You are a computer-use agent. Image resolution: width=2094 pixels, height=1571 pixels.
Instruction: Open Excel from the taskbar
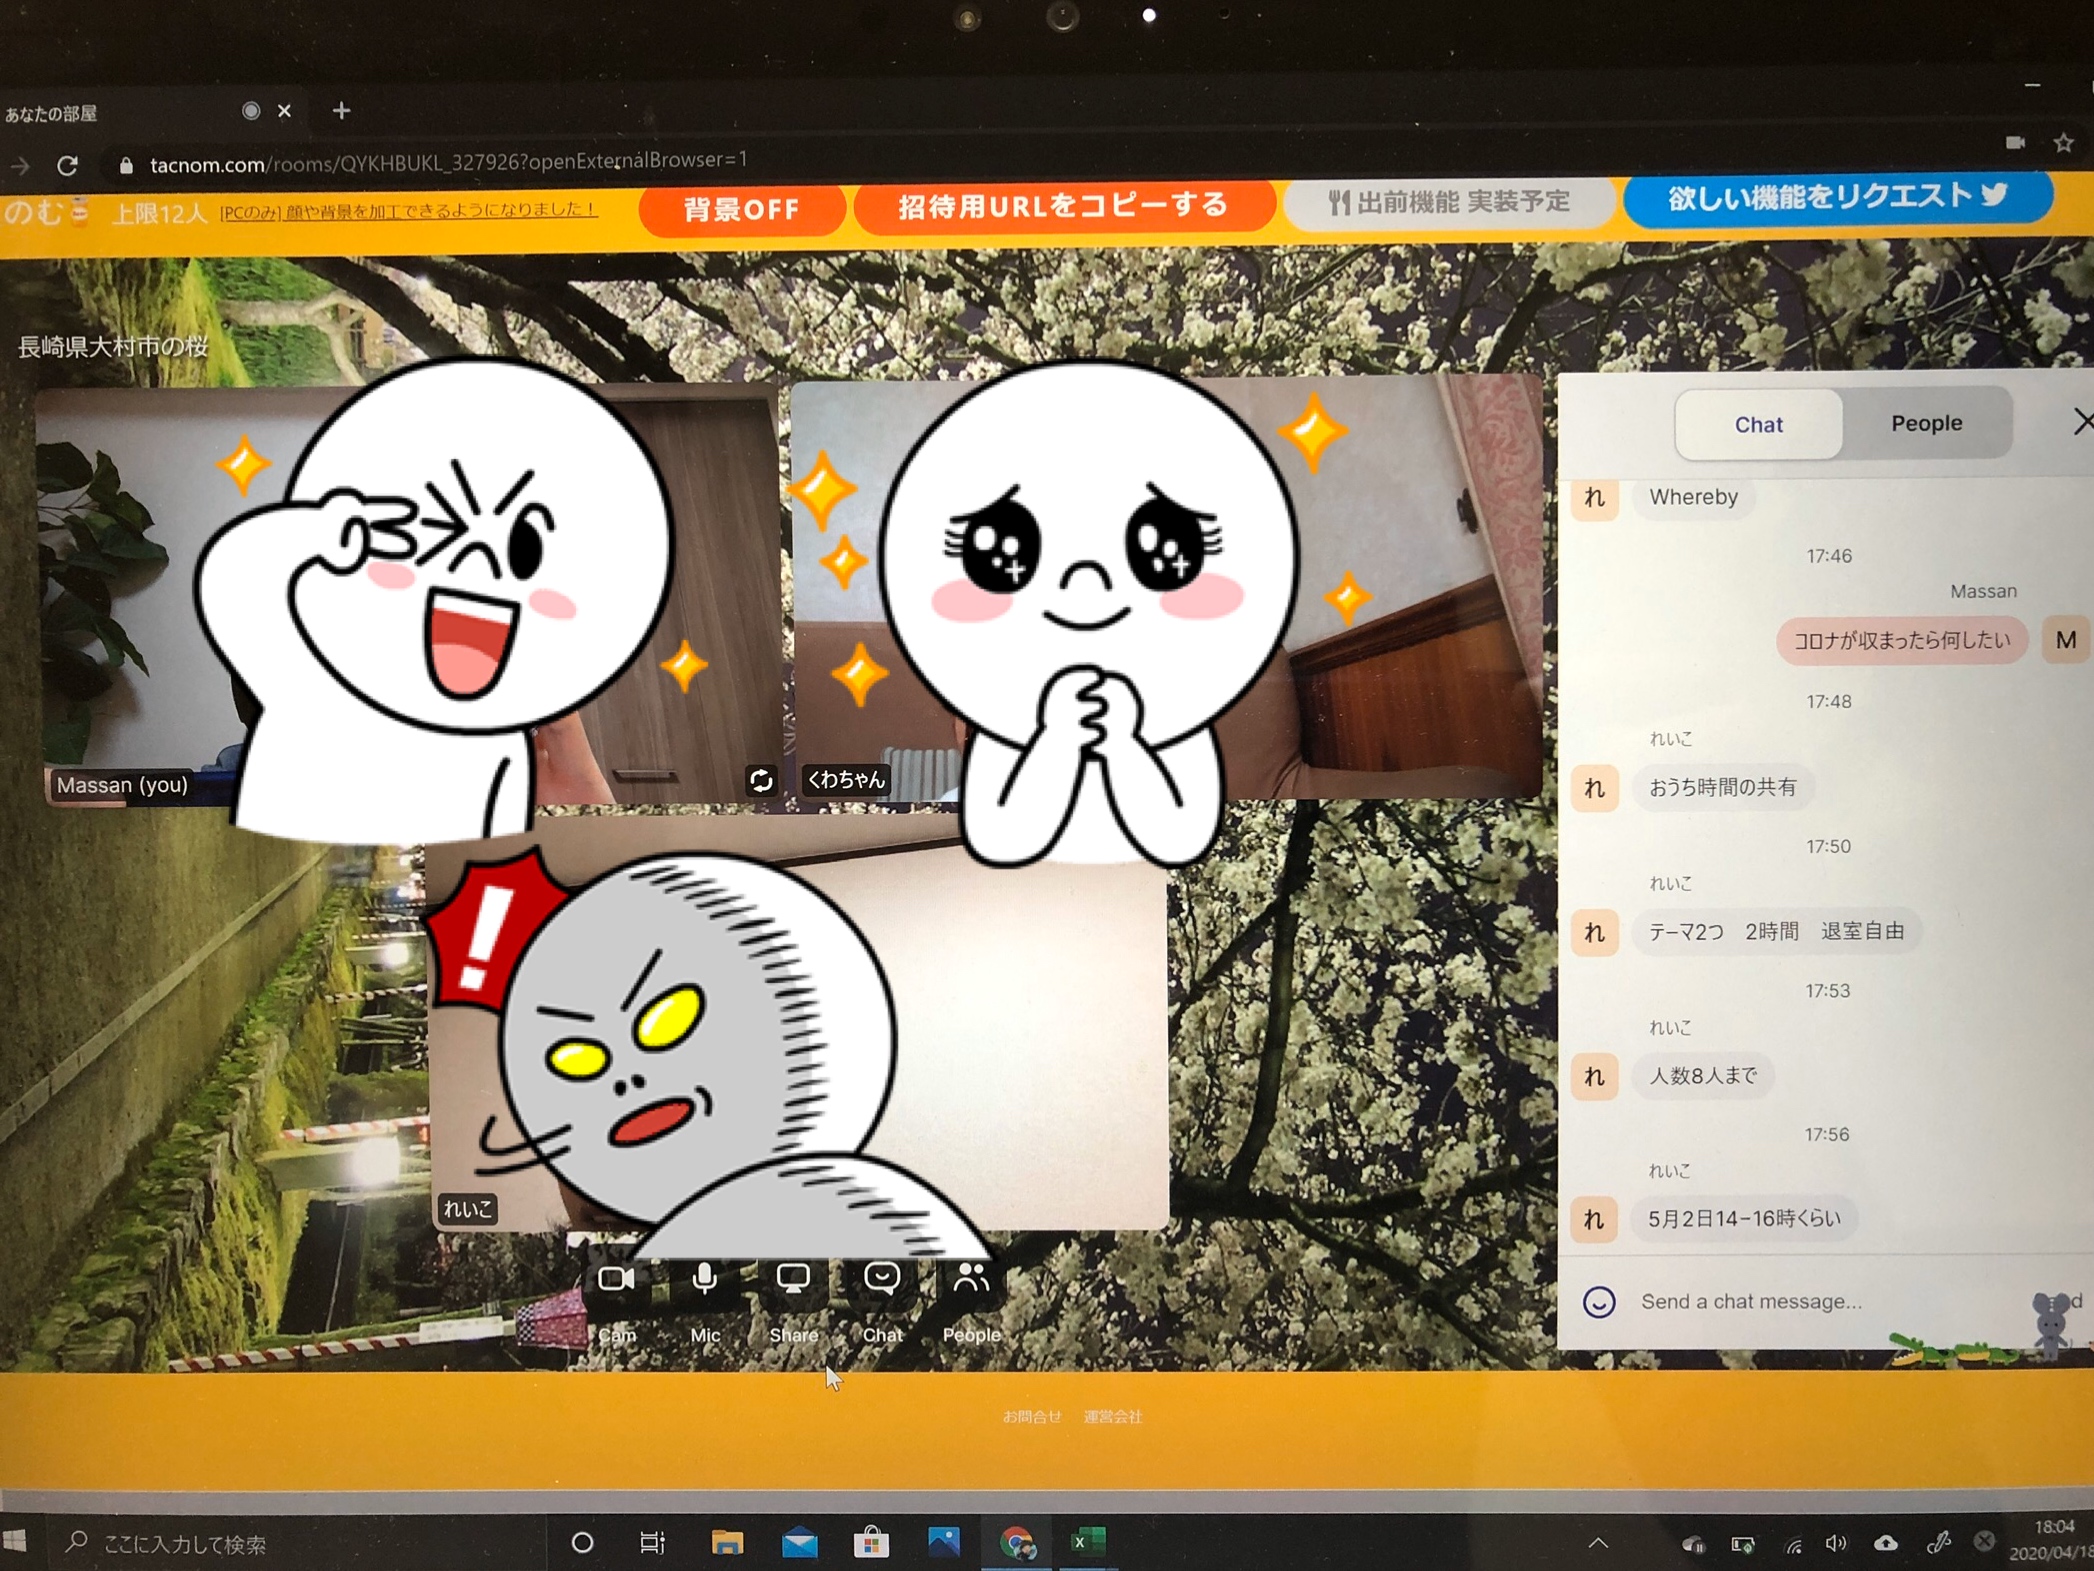point(1087,1542)
